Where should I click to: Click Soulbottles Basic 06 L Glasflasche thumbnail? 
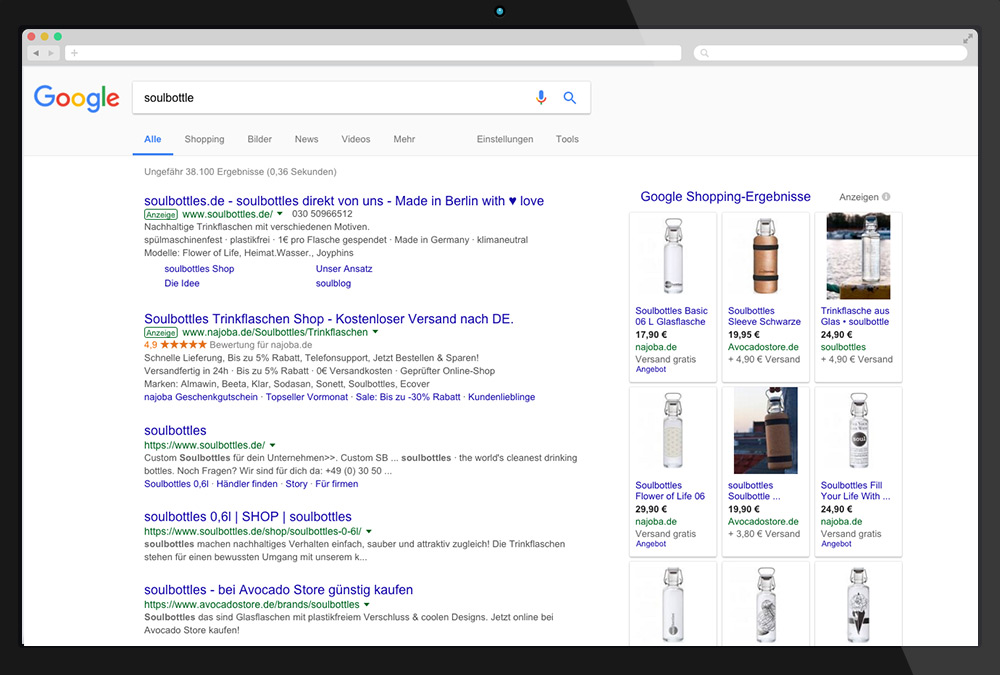click(x=673, y=256)
